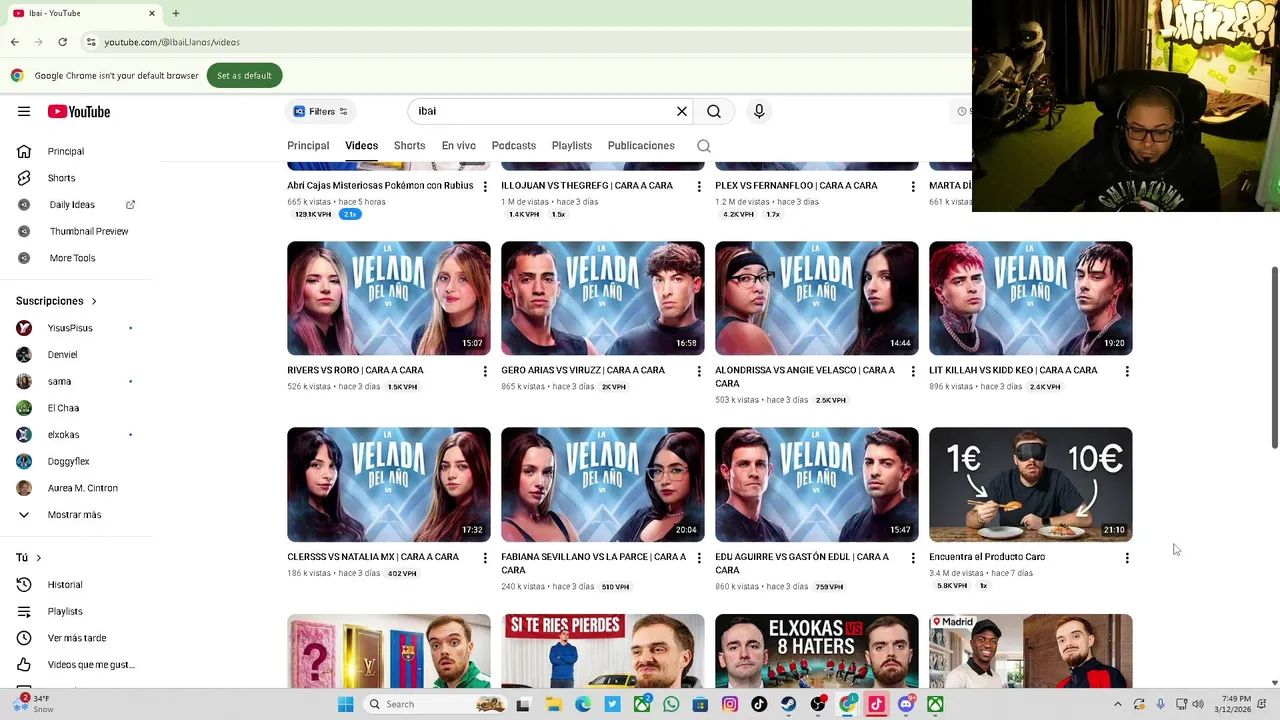The width and height of the screenshot is (1280, 720).
Task: Open Instagram from the taskbar
Action: pyautogui.click(x=730, y=704)
